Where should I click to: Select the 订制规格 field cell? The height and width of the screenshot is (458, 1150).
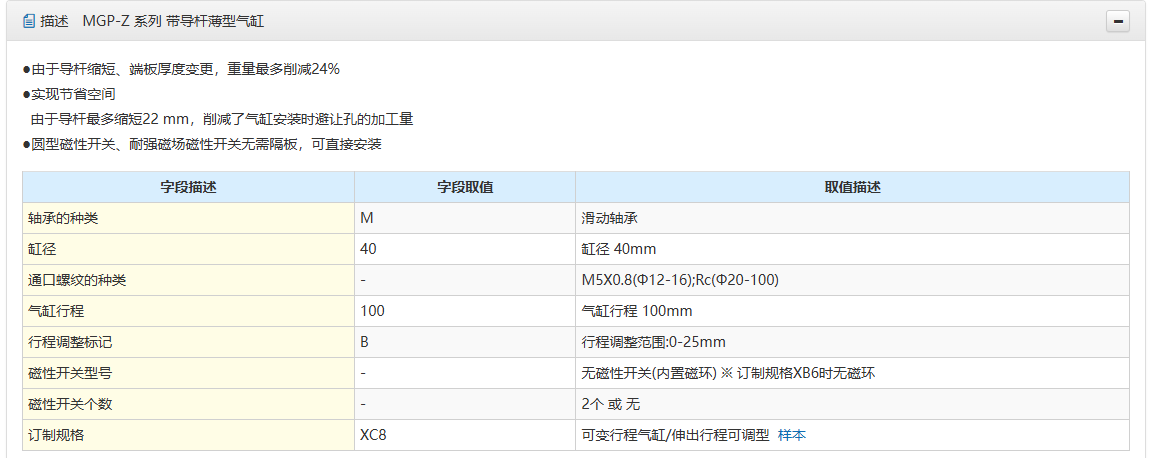point(56,435)
